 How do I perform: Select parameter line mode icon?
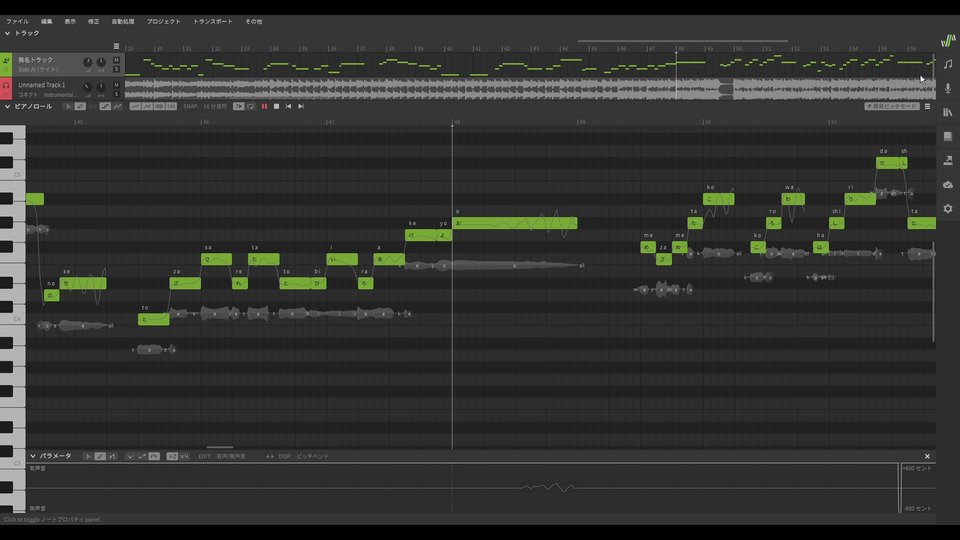point(142,456)
